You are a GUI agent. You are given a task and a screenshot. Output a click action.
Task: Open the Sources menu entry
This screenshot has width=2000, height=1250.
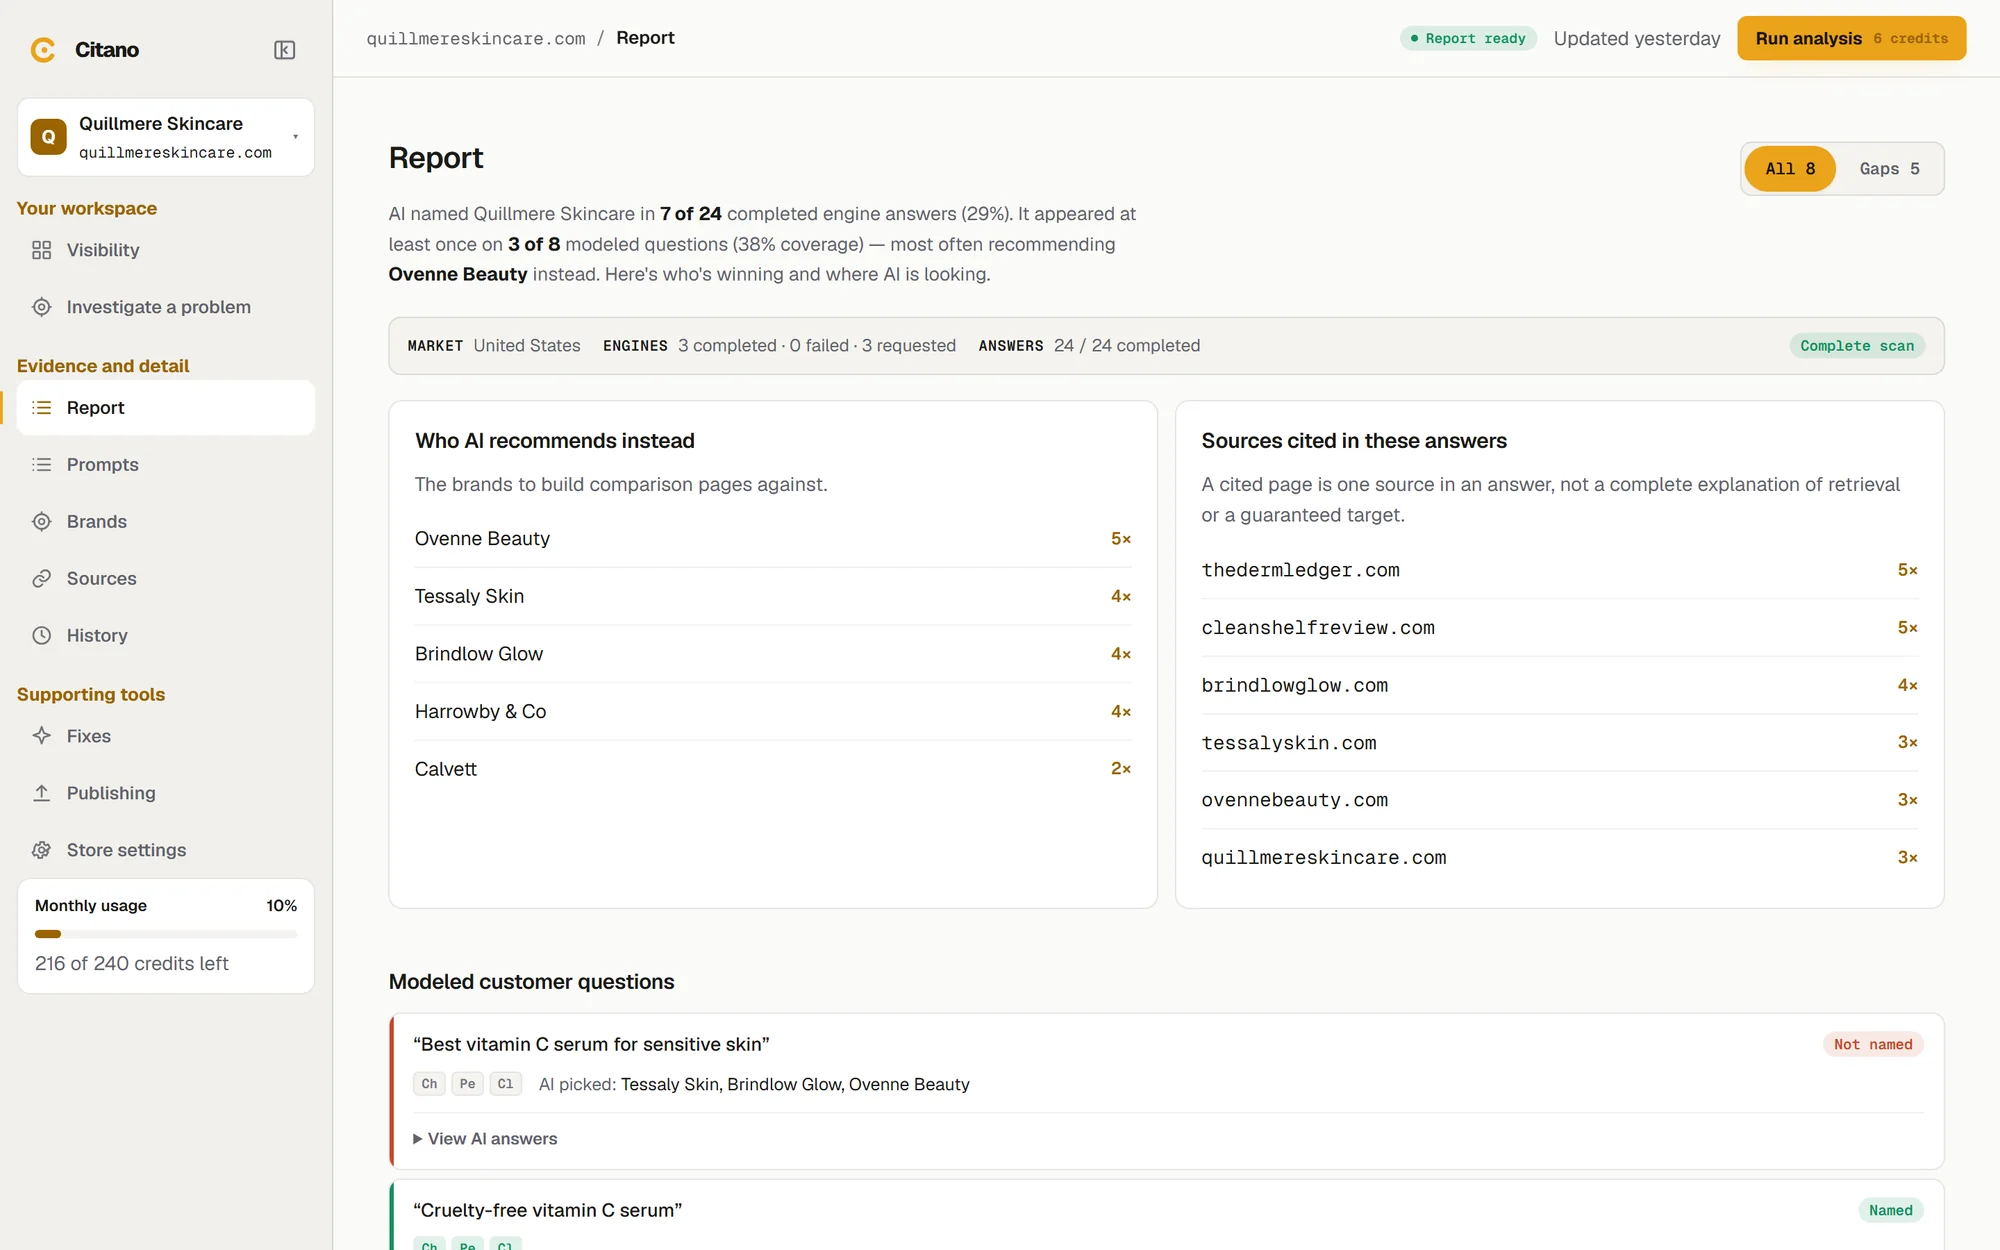165,579
